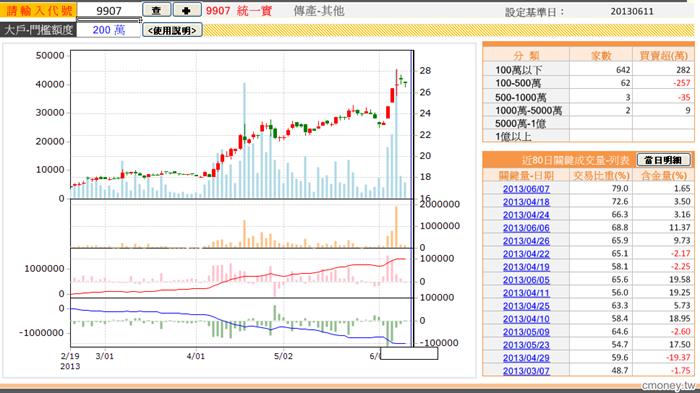700x393 pixels.
Task: Click the 交易比重(%) column header
Action: (601, 176)
